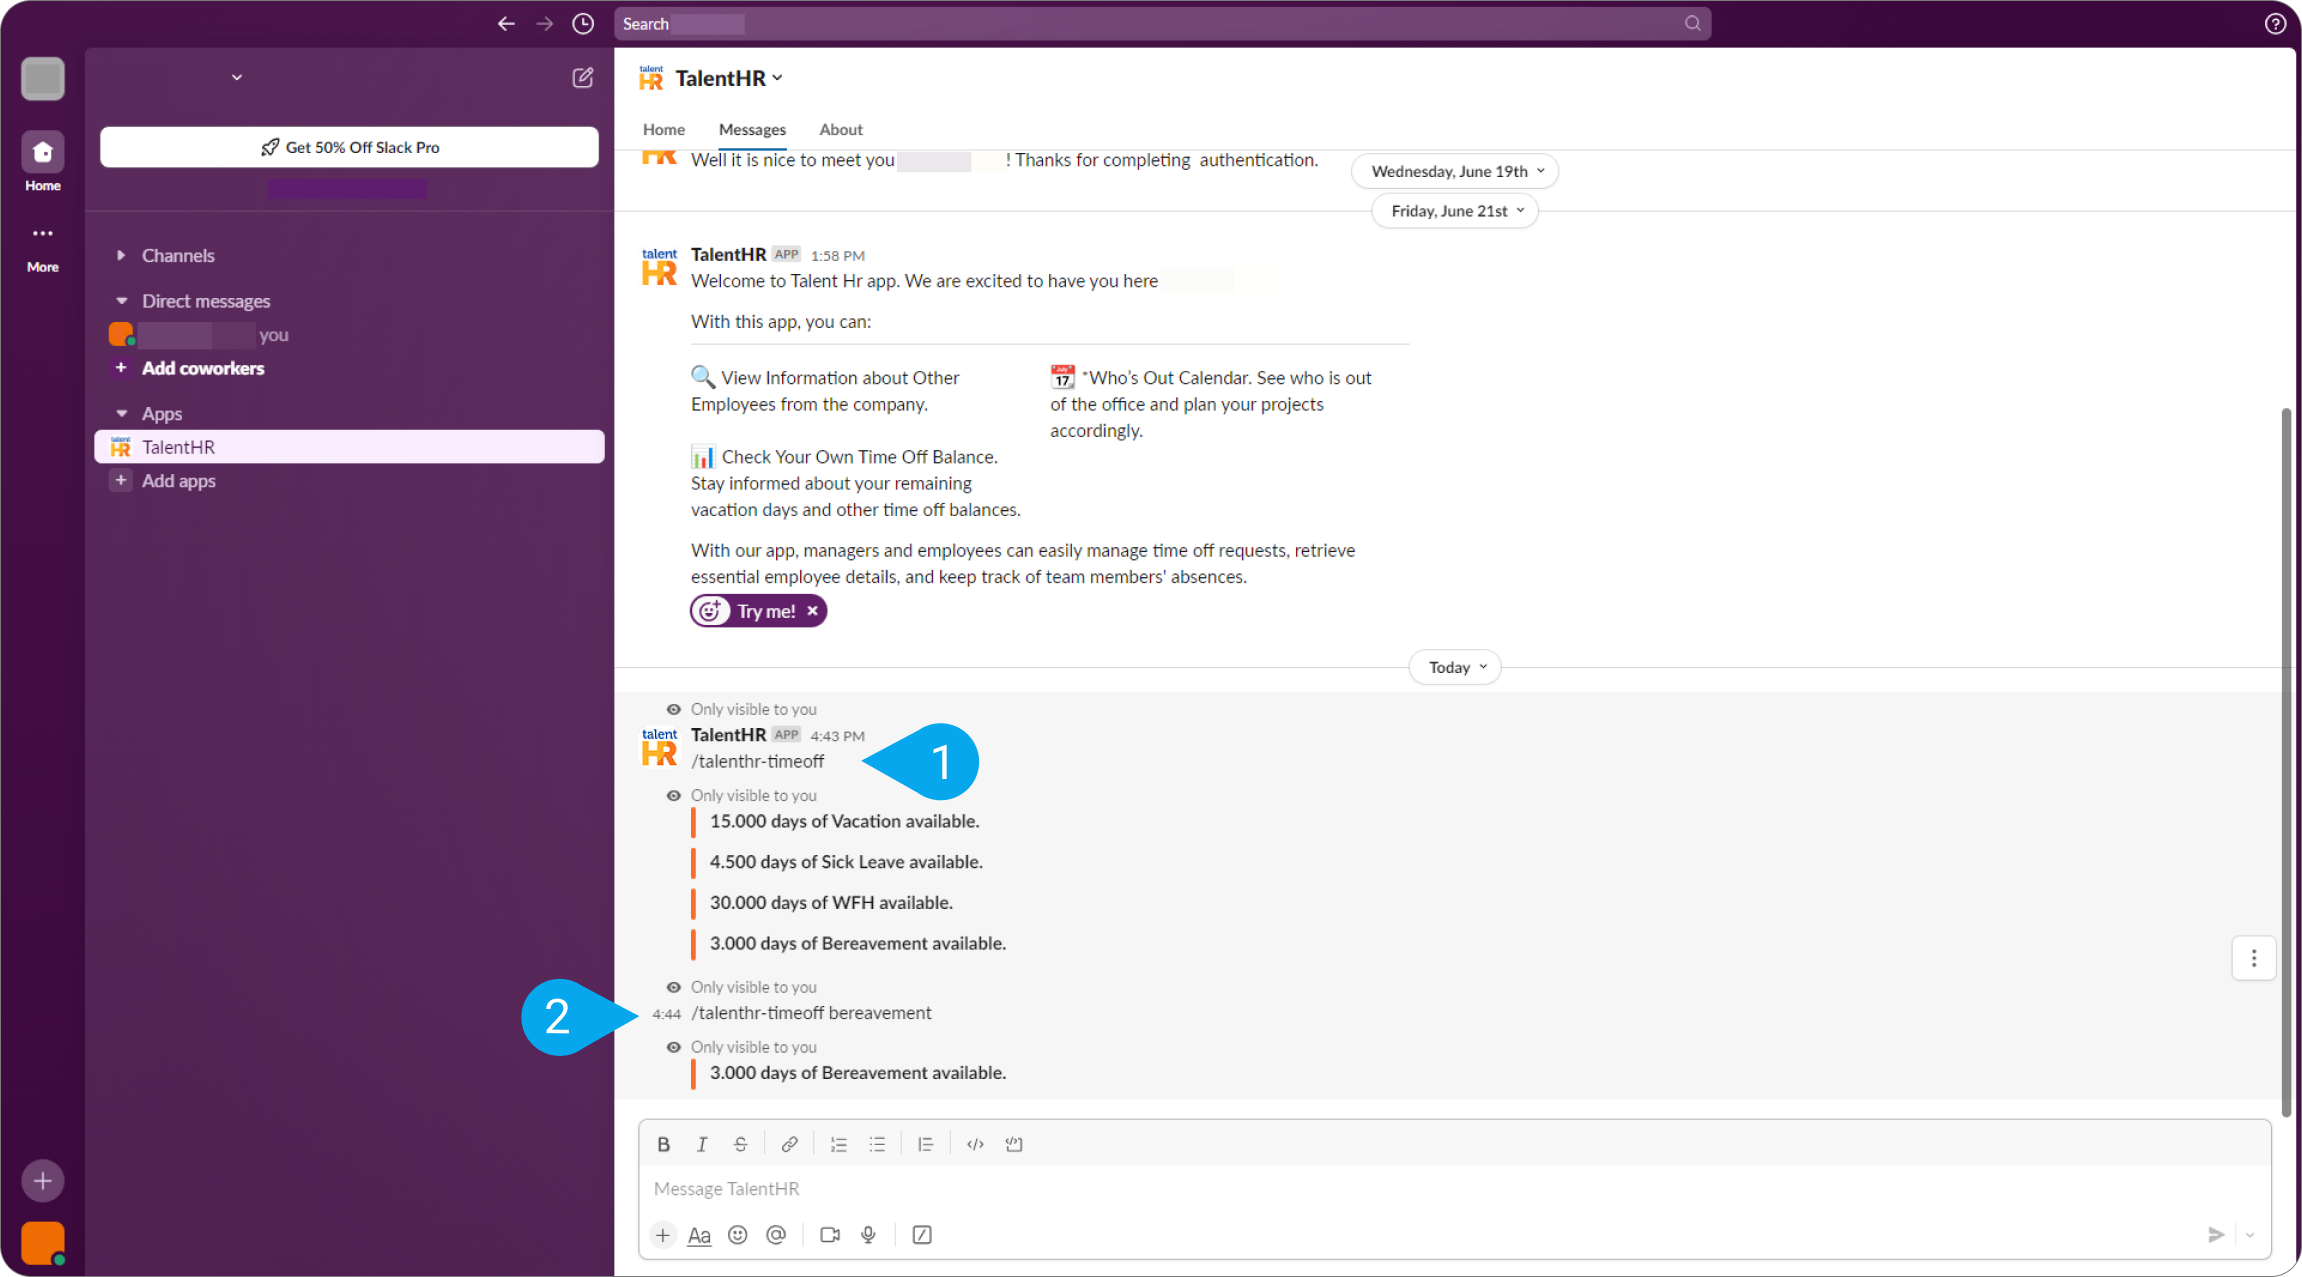Viewport: 2302px width, 1277px height.
Task: Select TalentHR in Apps list
Action: tap(350, 447)
